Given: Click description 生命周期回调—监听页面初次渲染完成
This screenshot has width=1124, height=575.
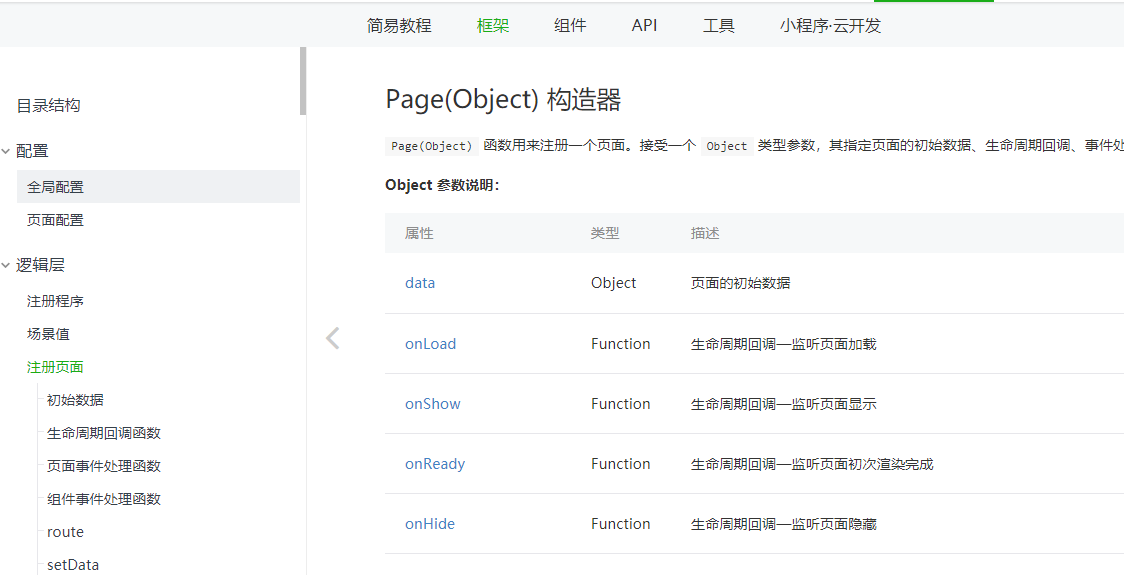Looking at the screenshot, I should pyautogui.click(x=812, y=465).
